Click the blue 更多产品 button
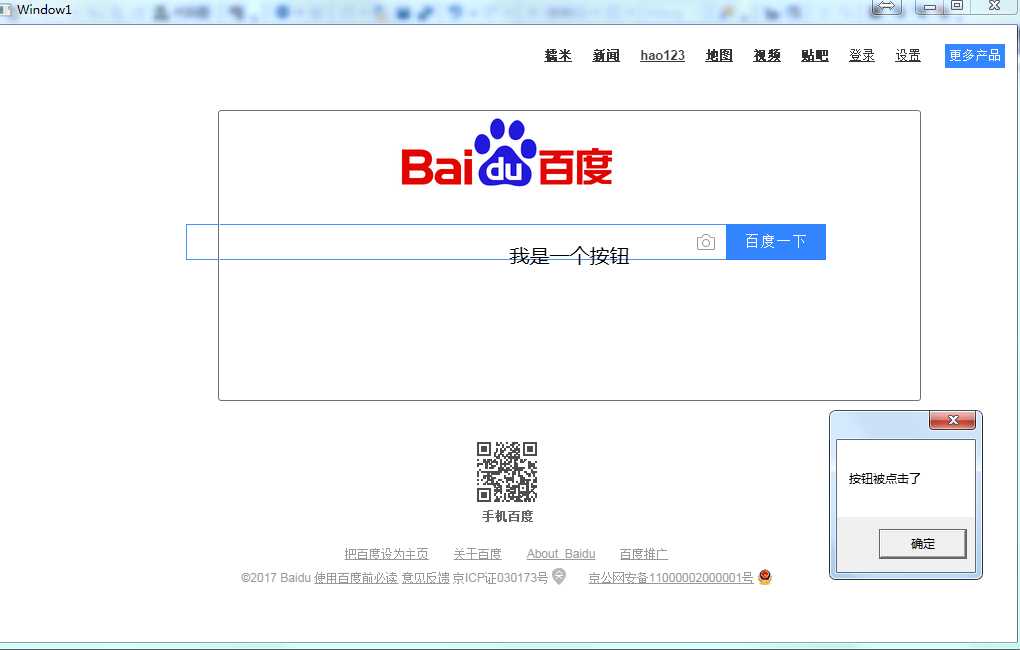 974,55
